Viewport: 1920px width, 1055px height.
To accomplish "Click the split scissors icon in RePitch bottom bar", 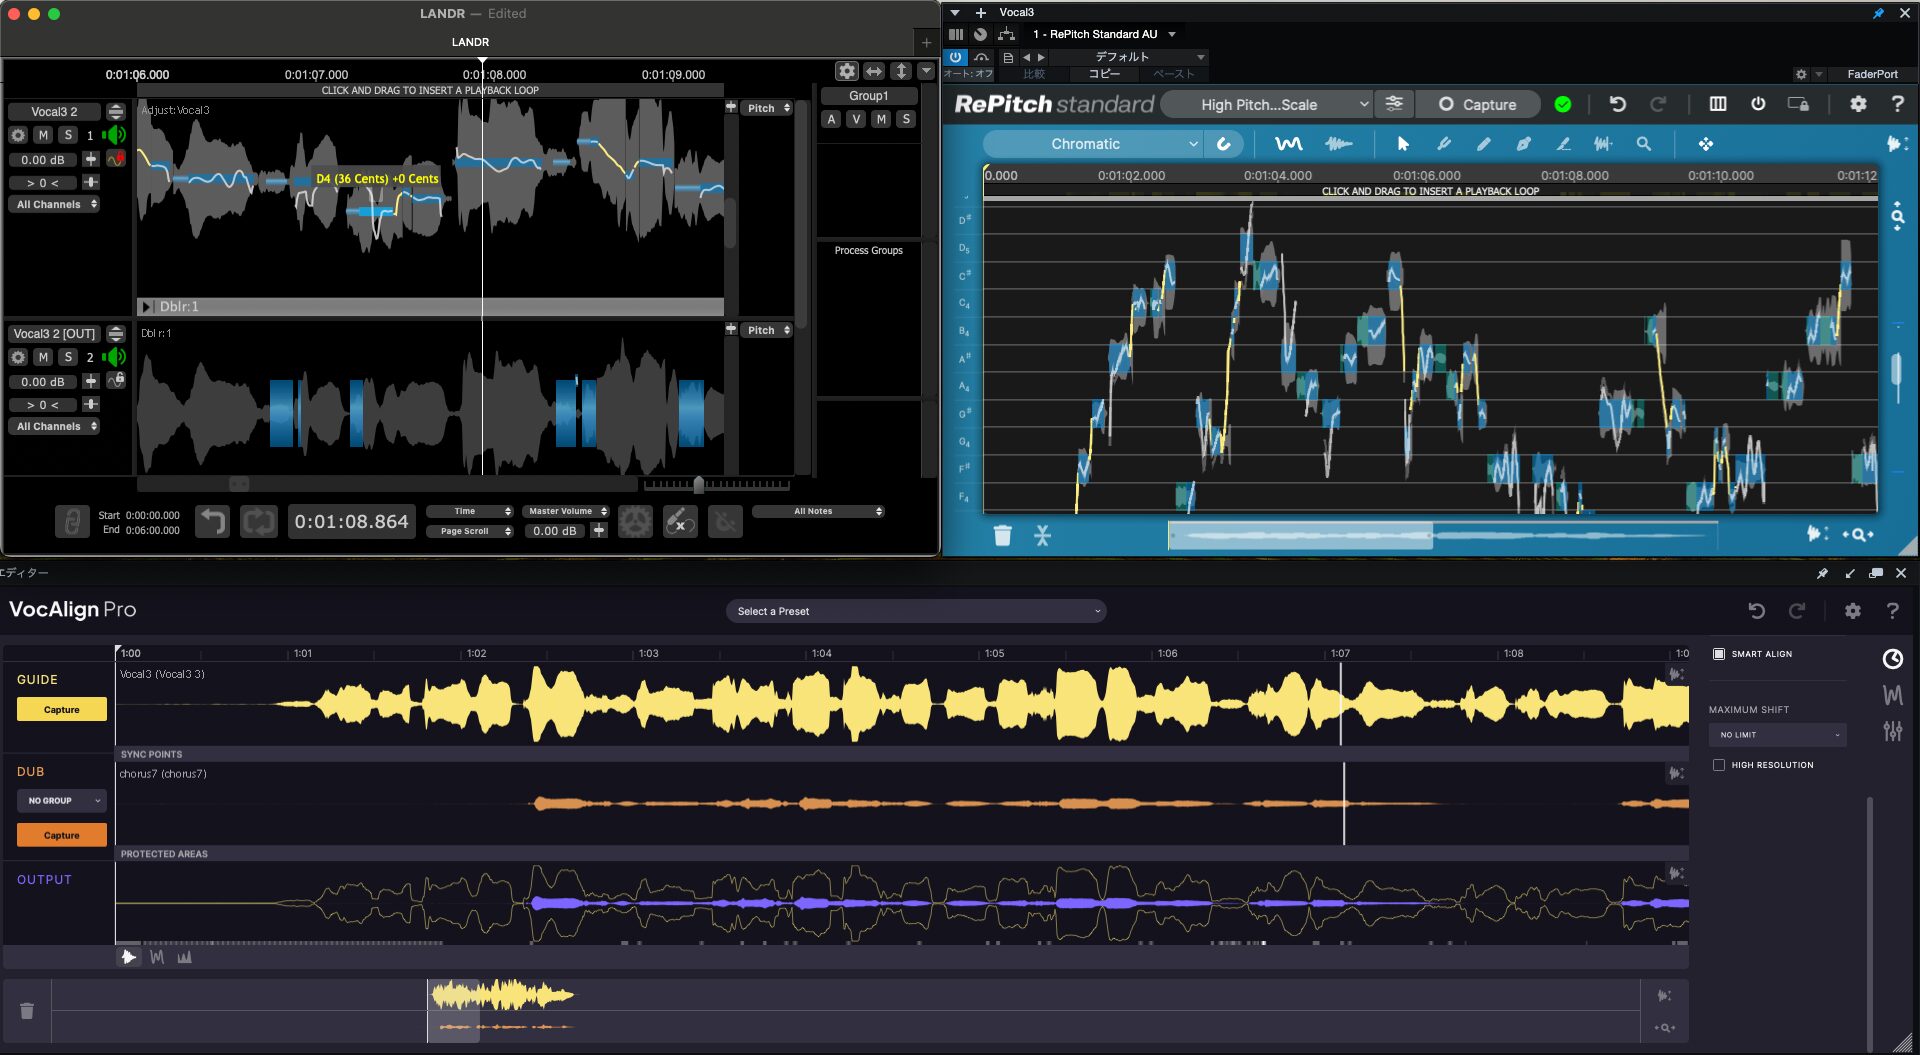I will pyautogui.click(x=1042, y=536).
